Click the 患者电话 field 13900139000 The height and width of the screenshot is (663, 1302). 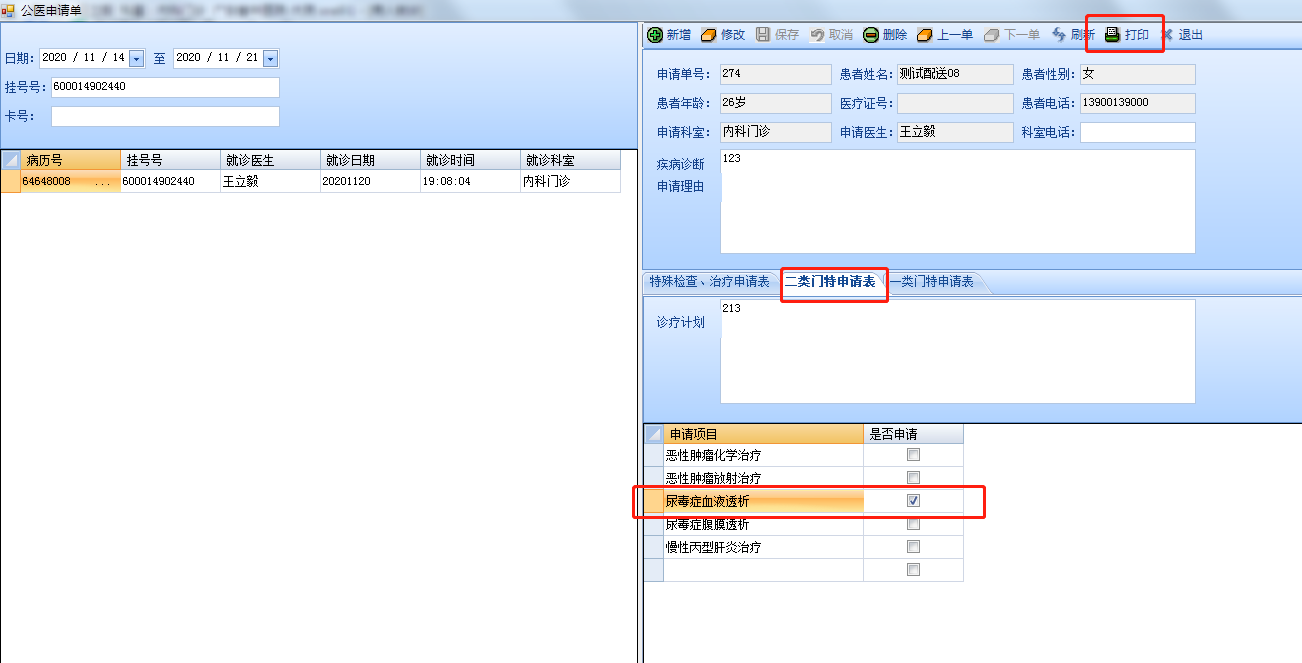[x=1138, y=103]
